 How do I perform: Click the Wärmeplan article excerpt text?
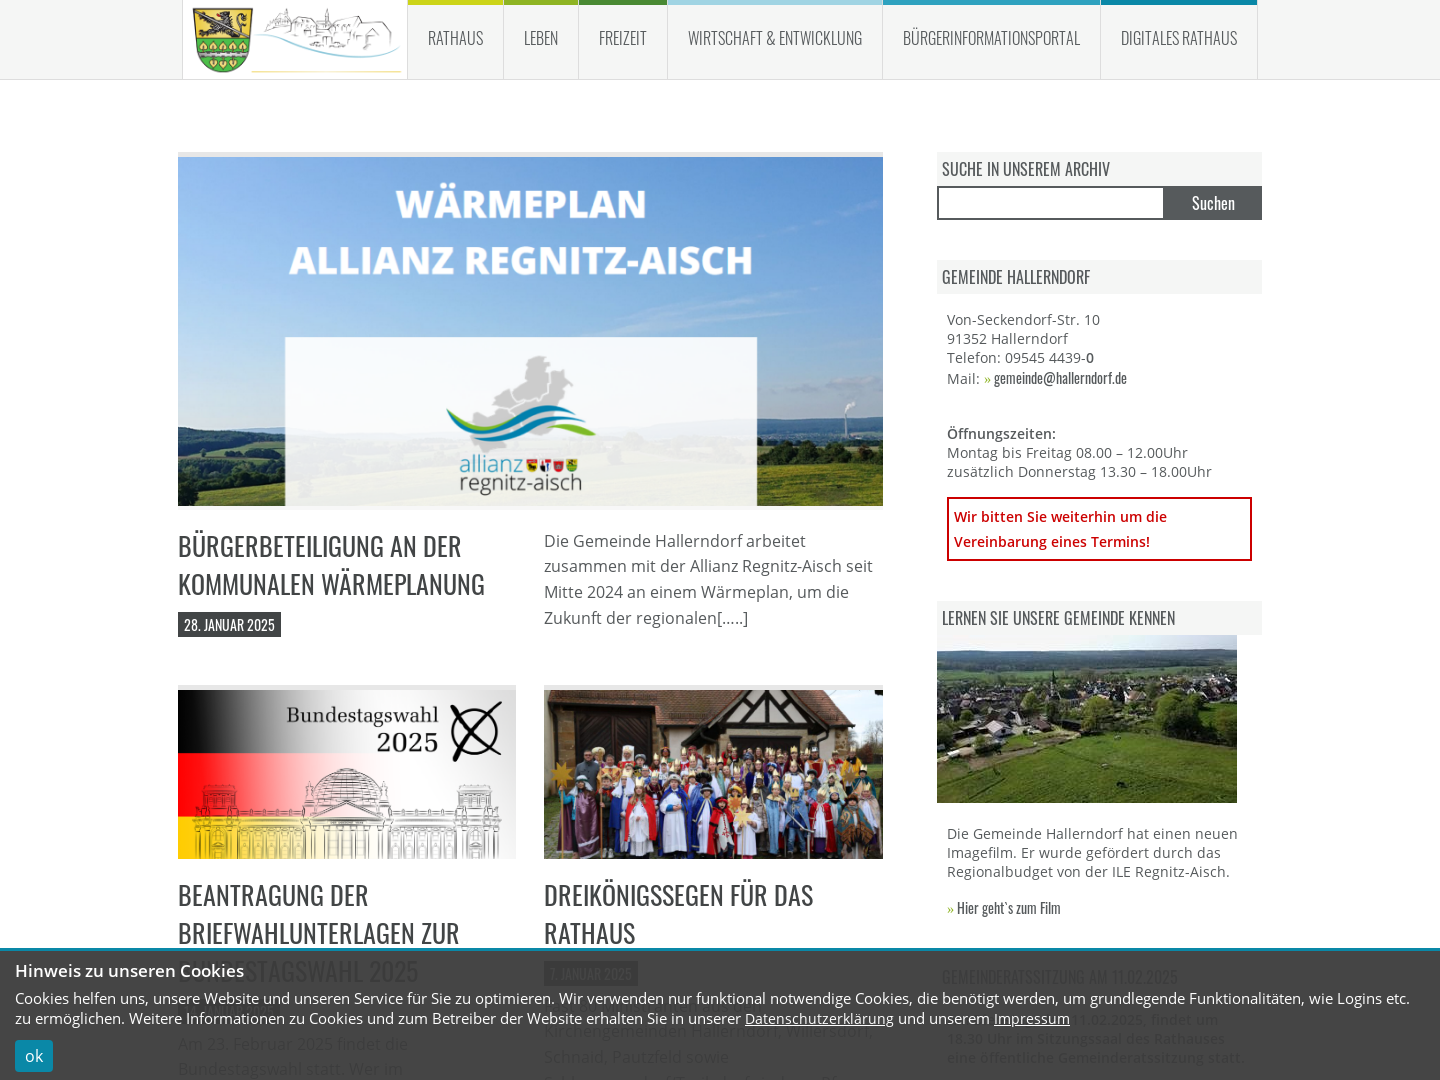tap(710, 579)
